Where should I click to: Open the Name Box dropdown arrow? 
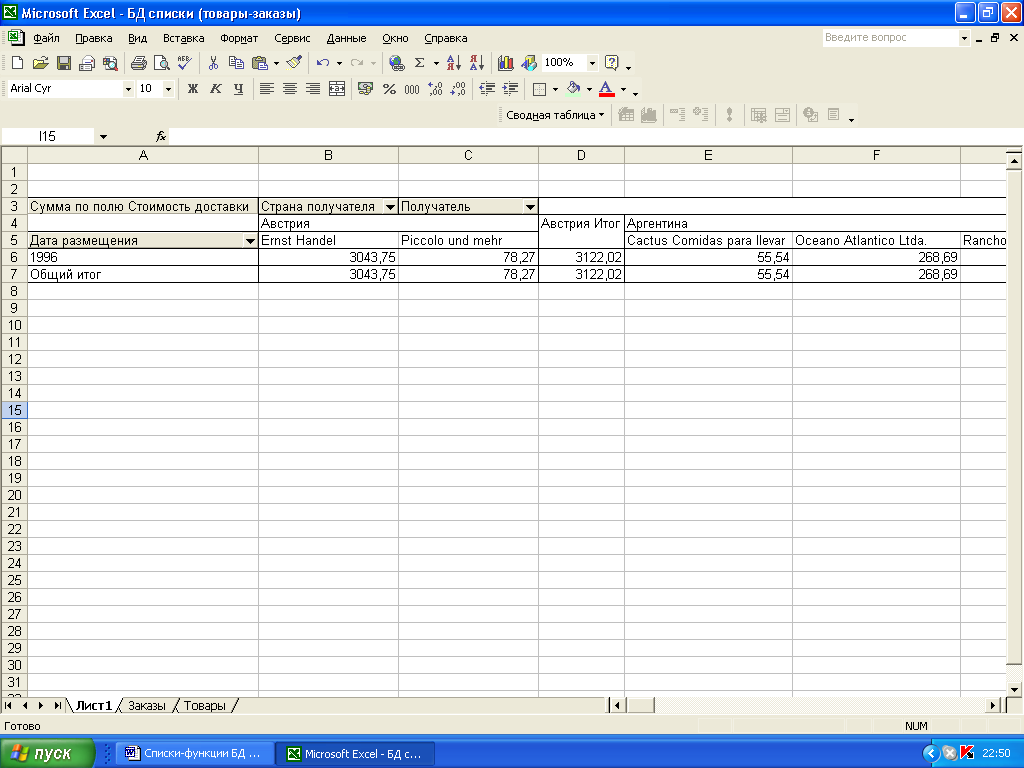pyautogui.click(x=103, y=136)
